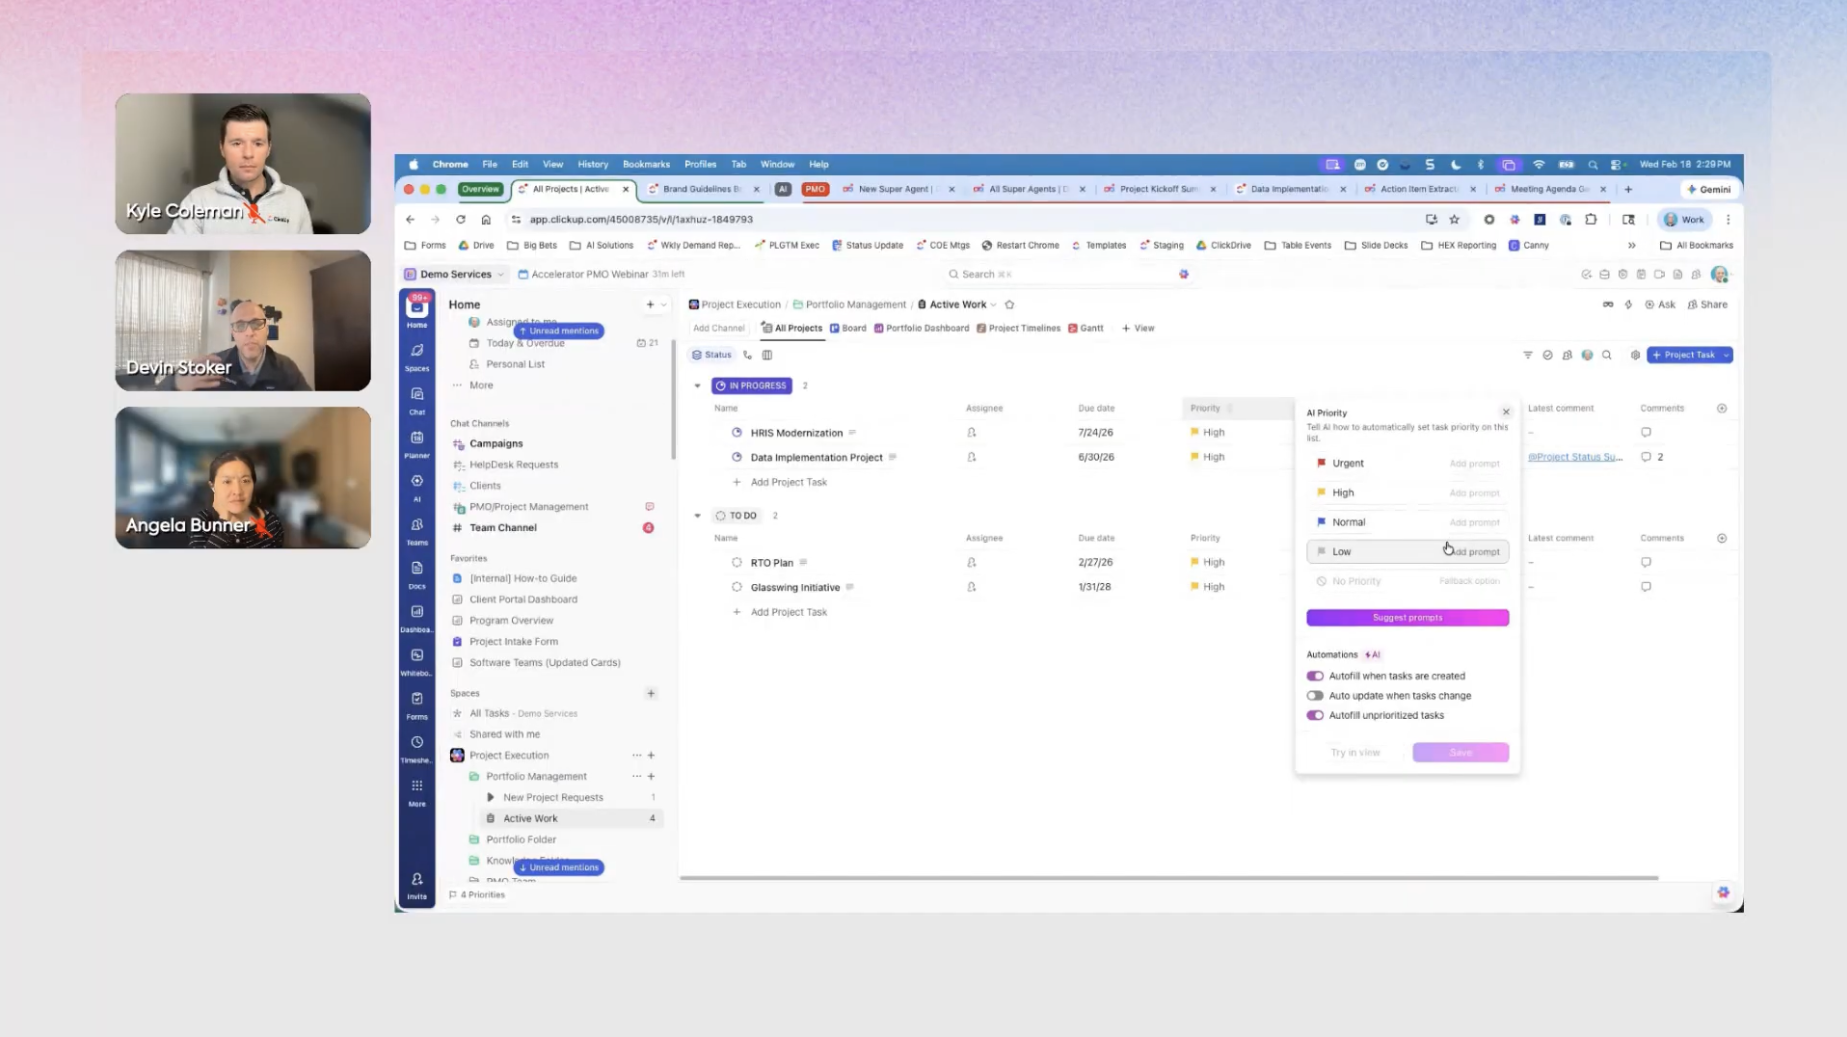Click the columns icon next to Status
1847x1037 pixels.
click(x=767, y=355)
